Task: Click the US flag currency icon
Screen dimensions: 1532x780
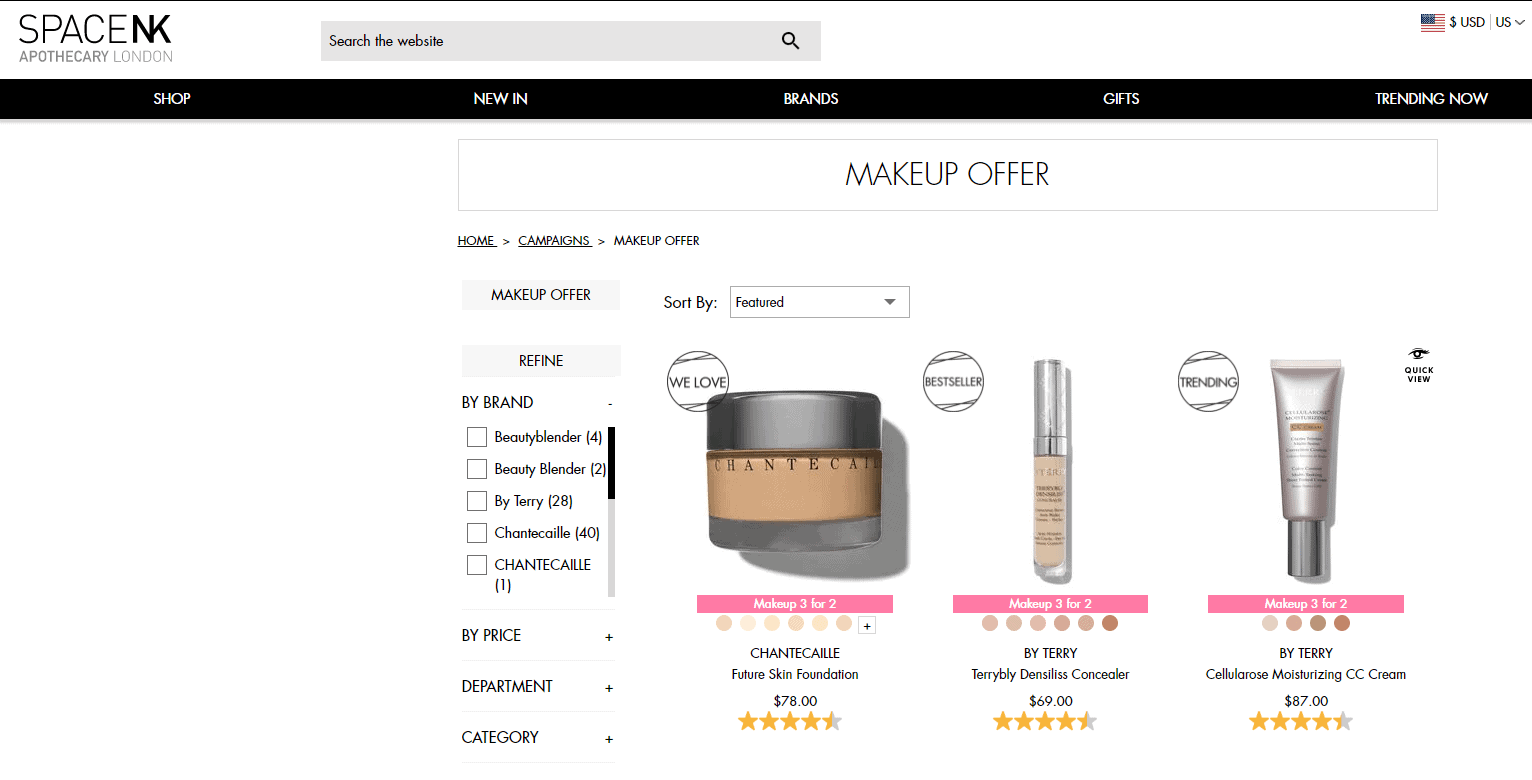Action: point(1432,22)
